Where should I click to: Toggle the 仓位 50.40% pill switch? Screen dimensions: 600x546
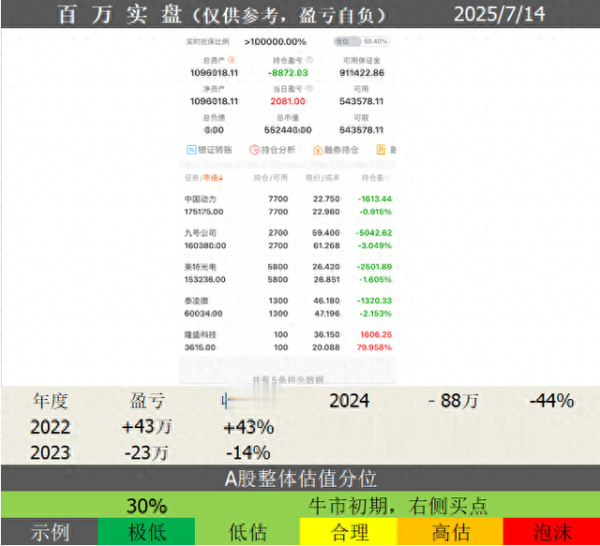(361, 42)
